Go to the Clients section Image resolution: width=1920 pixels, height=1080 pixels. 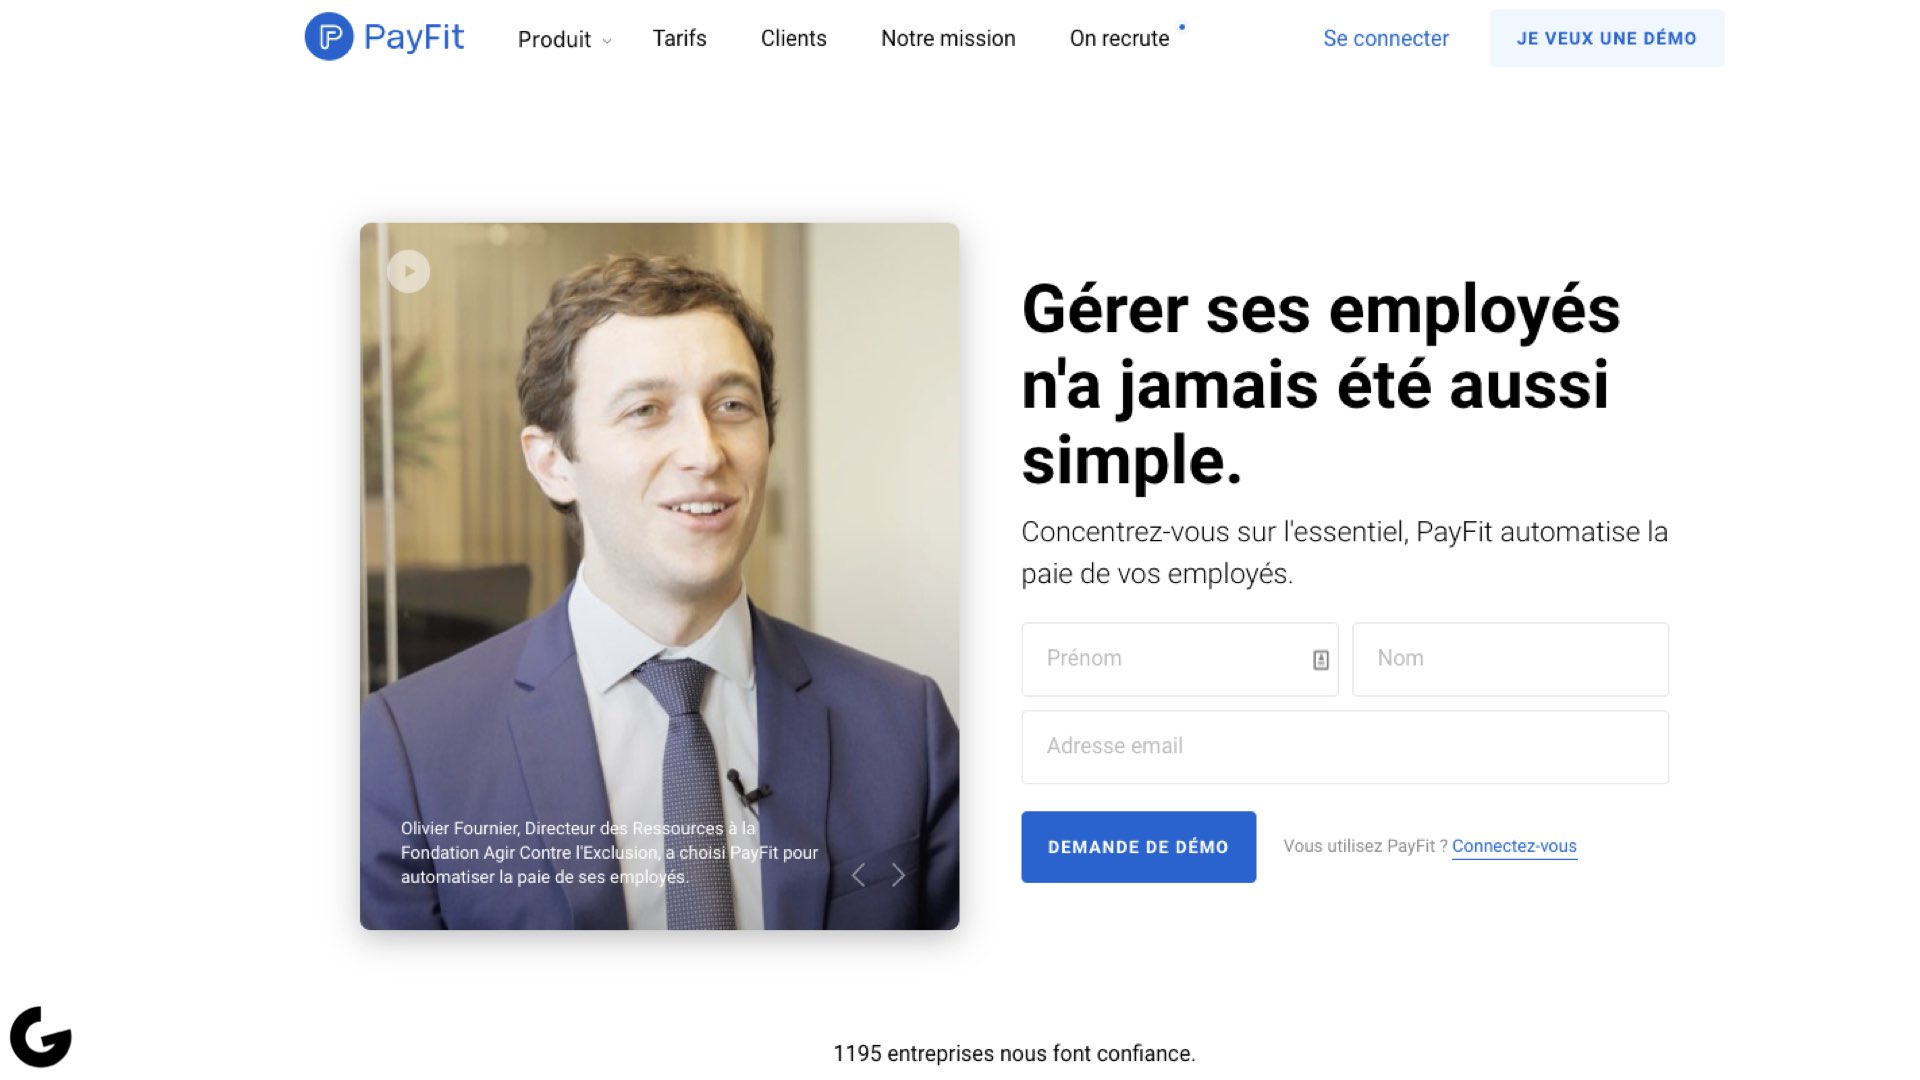click(x=793, y=38)
